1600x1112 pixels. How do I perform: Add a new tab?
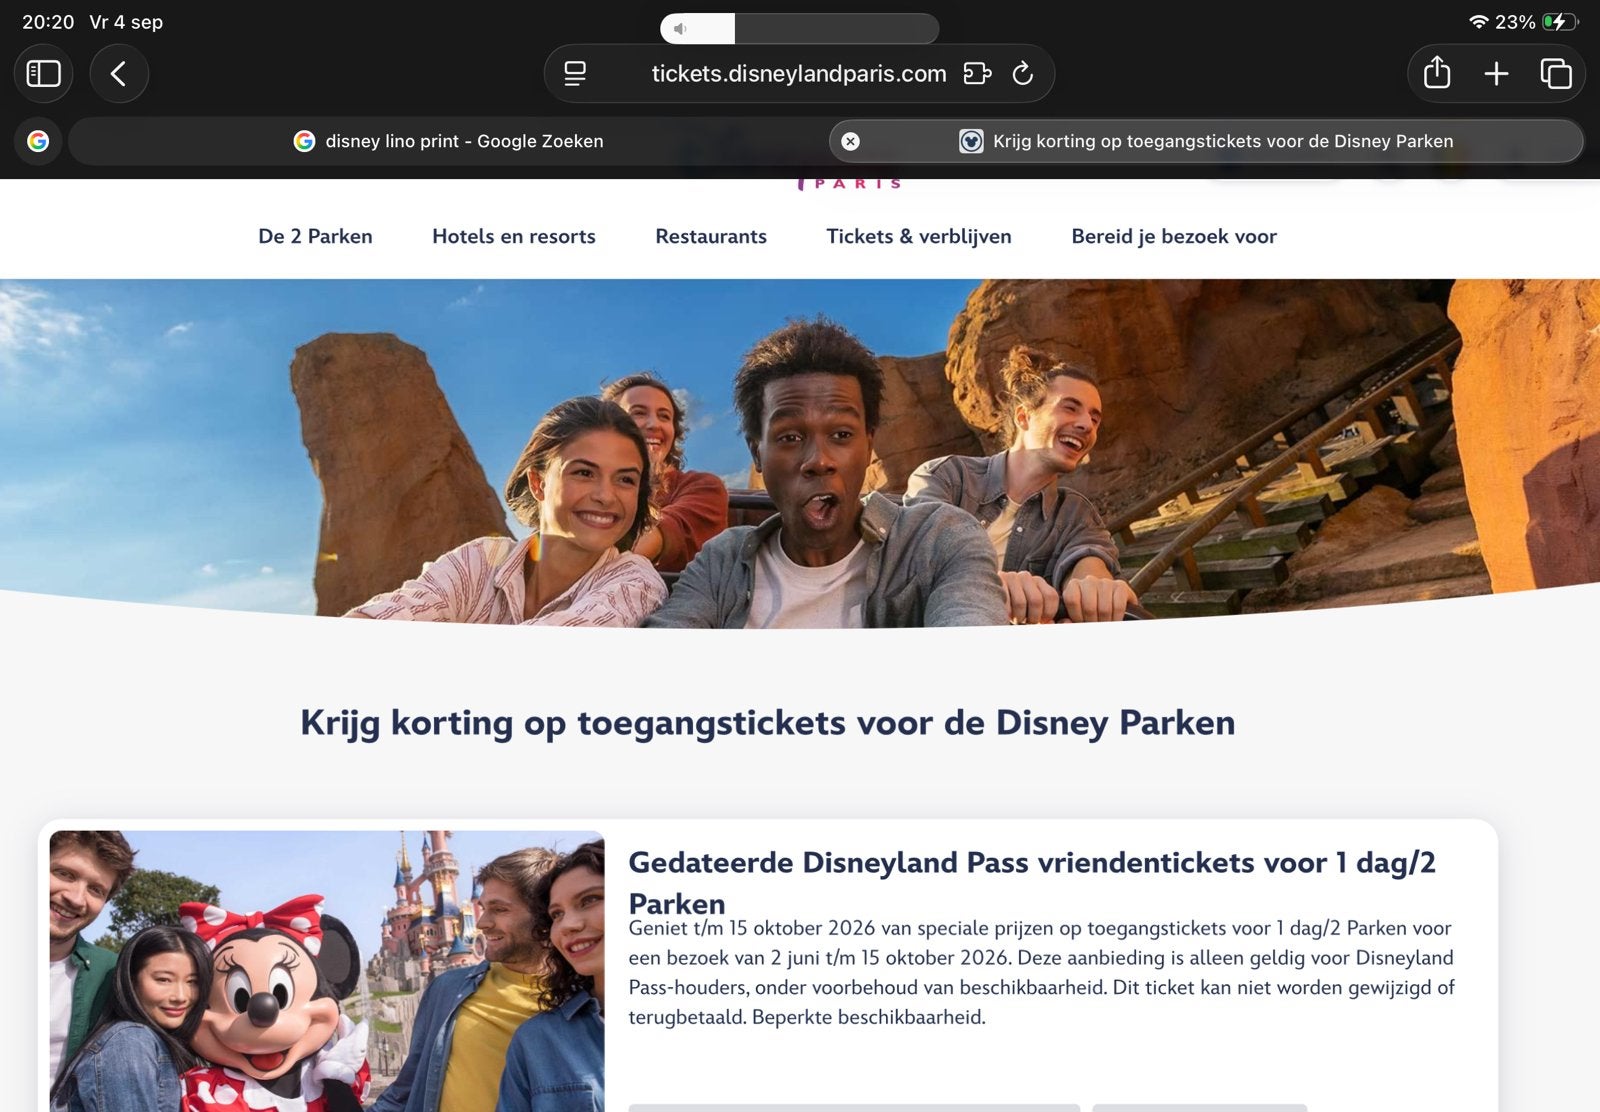[x=1496, y=73]
